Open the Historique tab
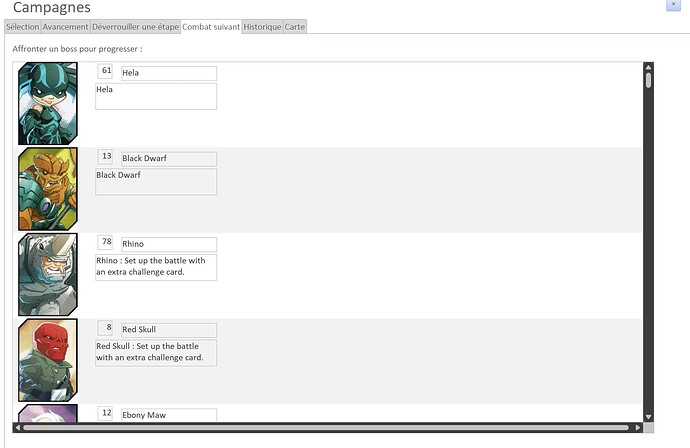This screenshot has width=690, height=448. click(x=262, y=27)
